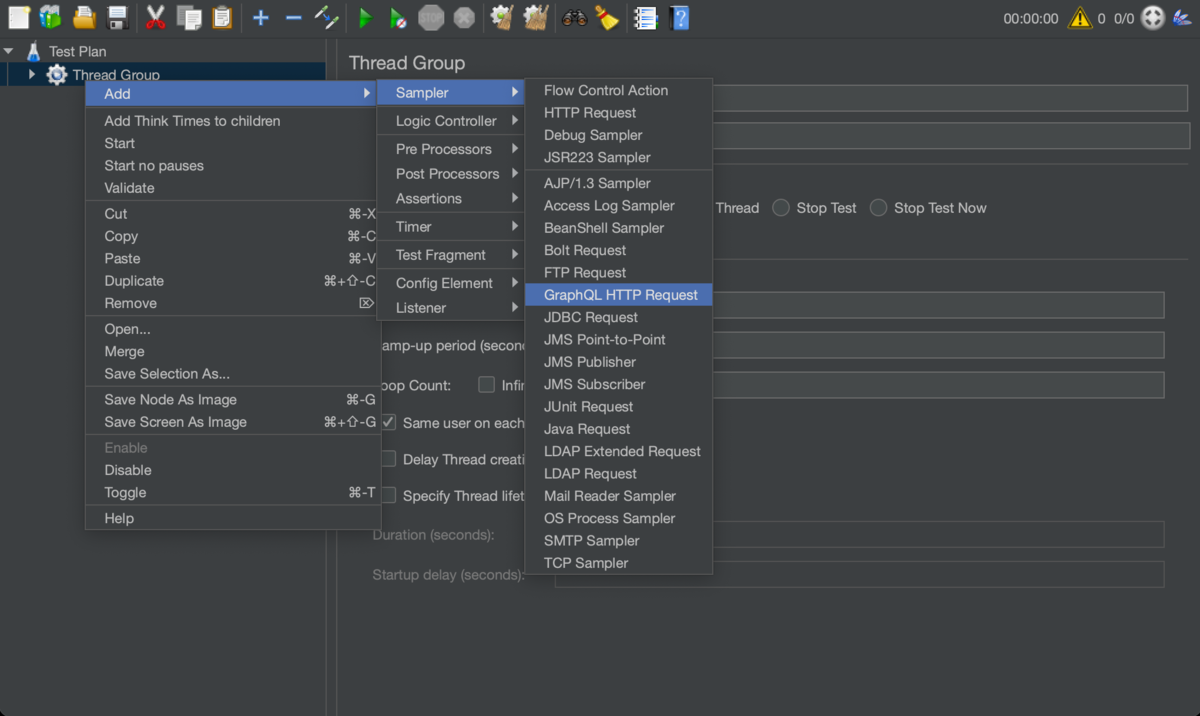Click the Shutdown grey X icon

pos(463,17)
